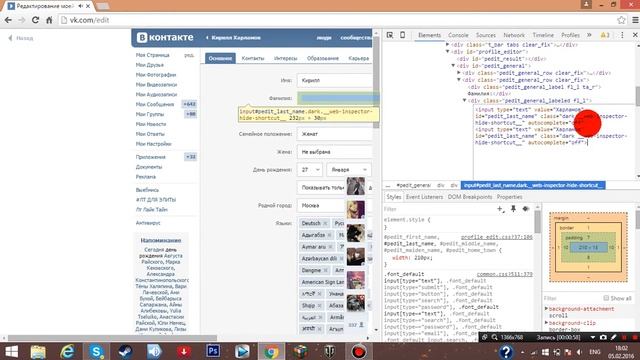Activate the DevTools element picker icon
The image size is (640, 360).
tap(390, 35)
